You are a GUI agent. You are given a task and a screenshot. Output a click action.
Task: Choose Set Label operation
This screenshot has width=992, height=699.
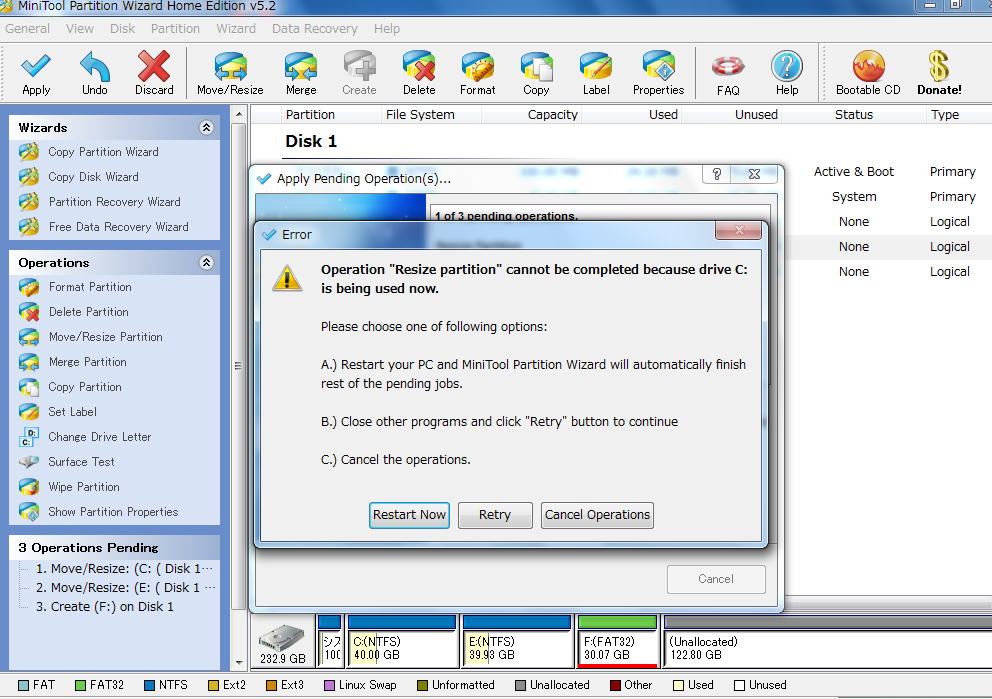(x=72, y=412)
